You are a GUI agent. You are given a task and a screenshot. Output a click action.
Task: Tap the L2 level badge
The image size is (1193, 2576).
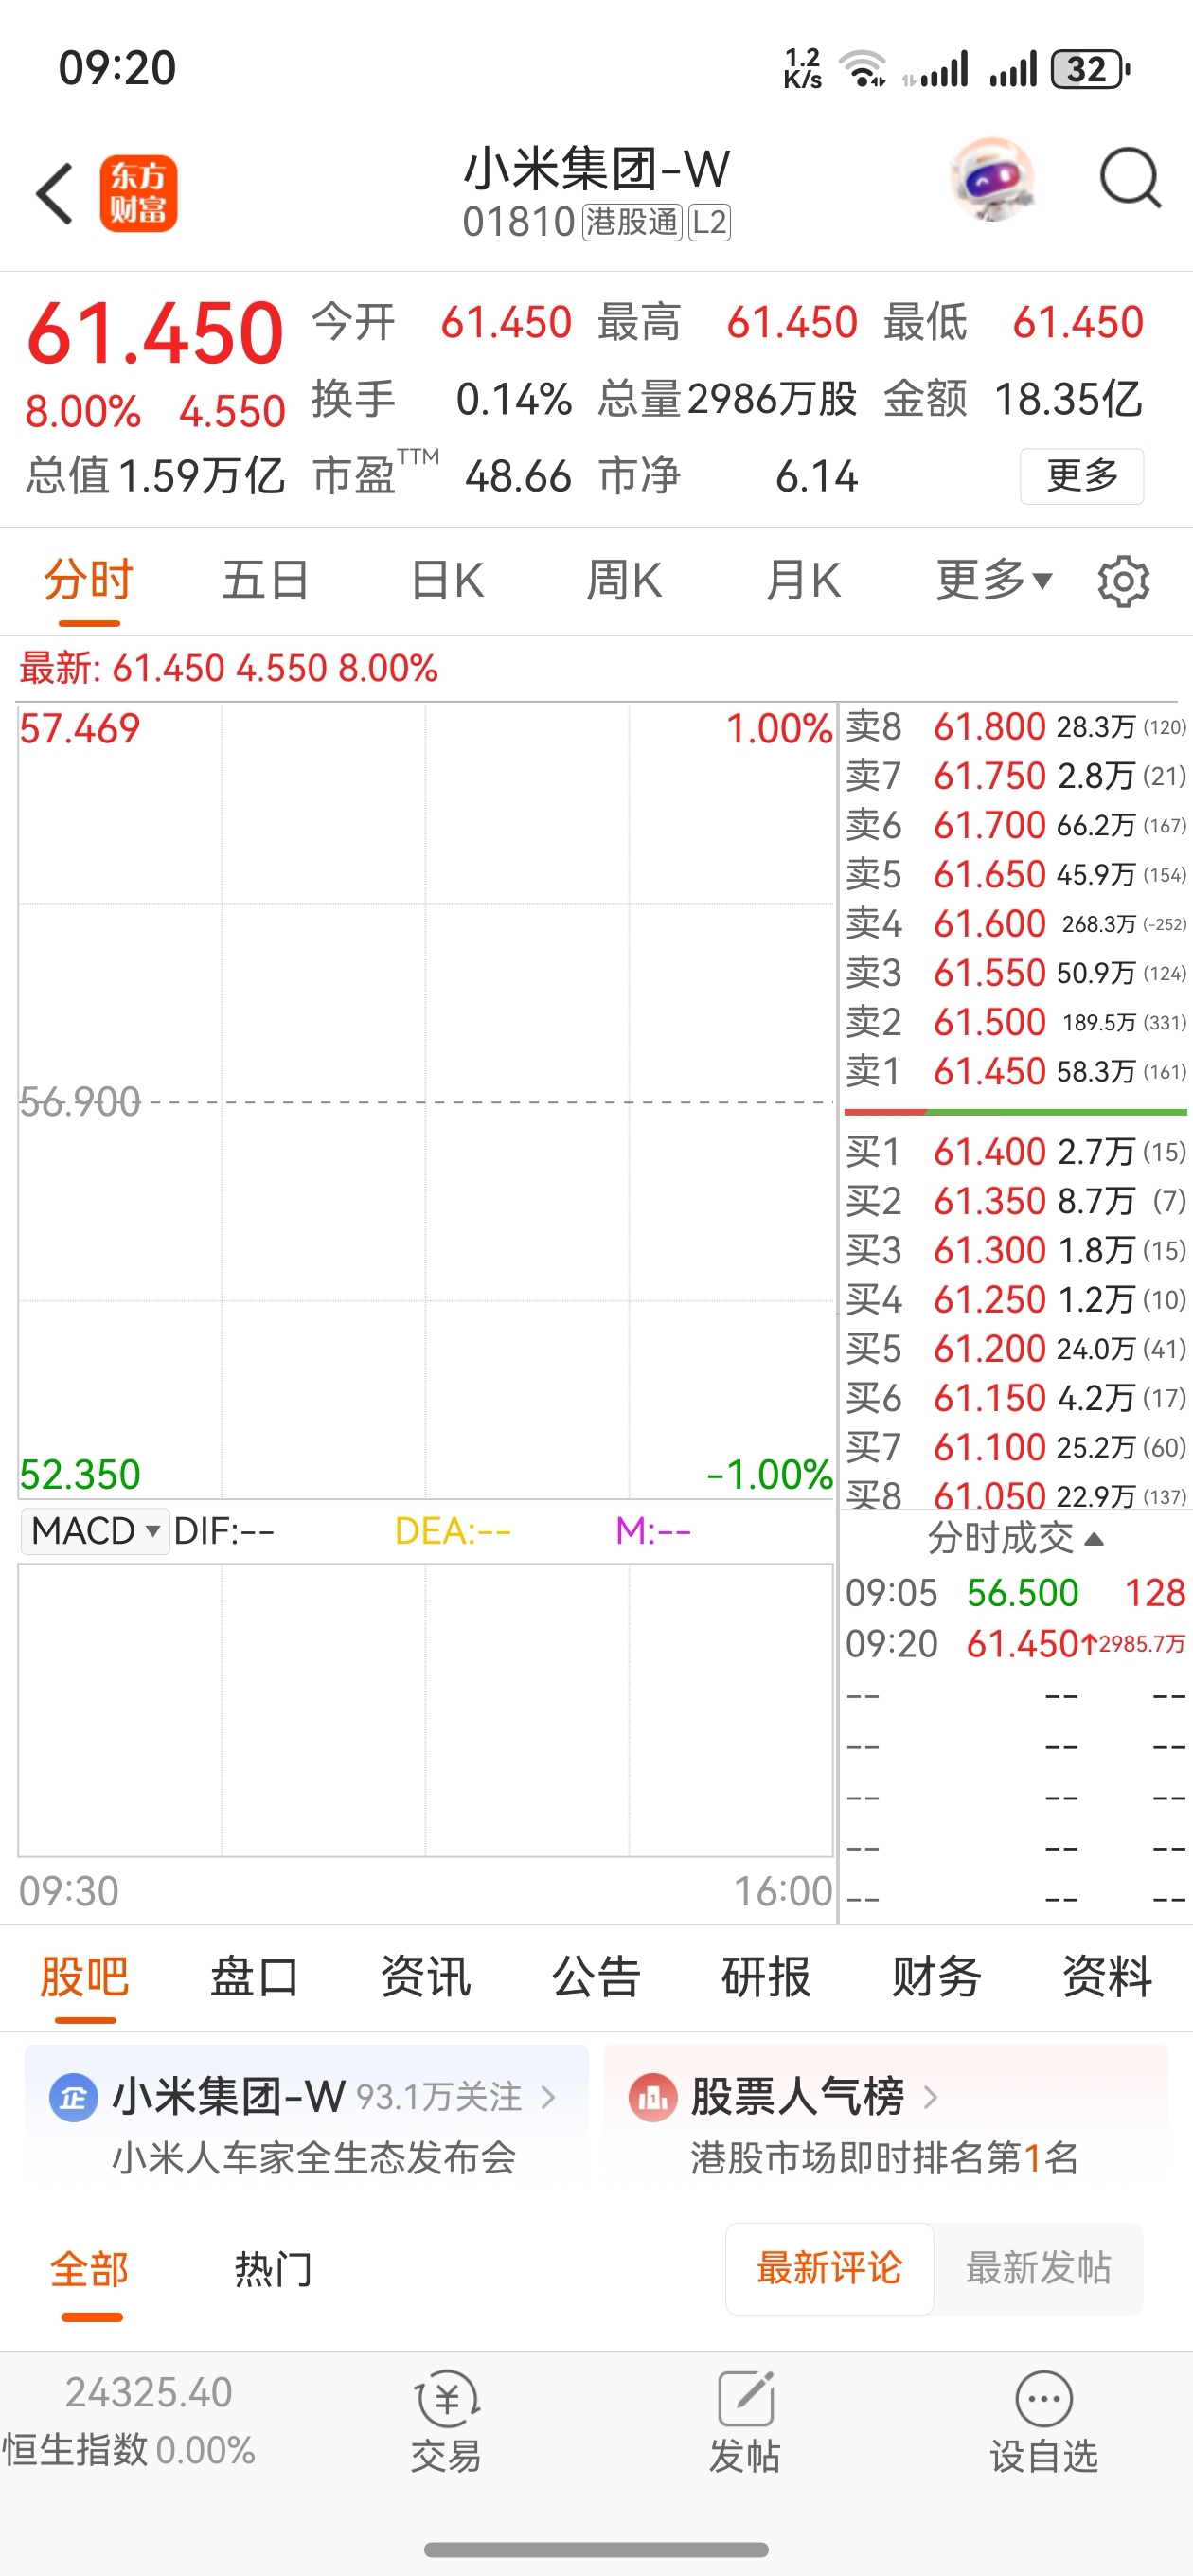click(x=709, y=222)
